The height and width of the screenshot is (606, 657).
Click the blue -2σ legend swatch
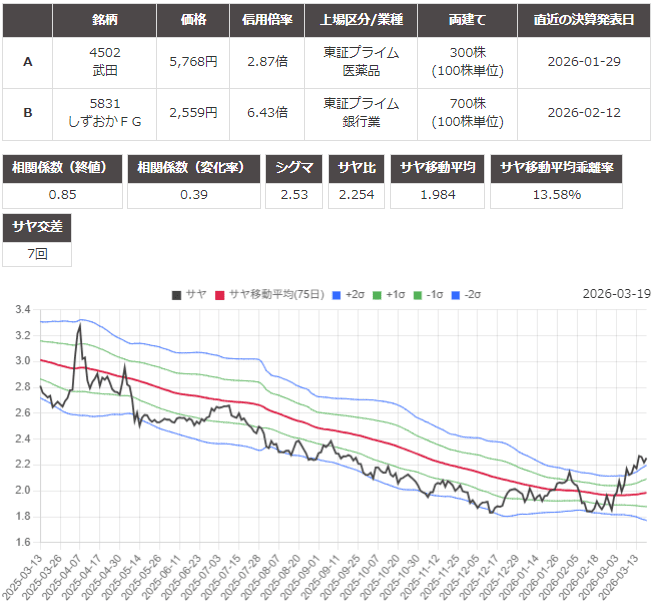[457, 294]
